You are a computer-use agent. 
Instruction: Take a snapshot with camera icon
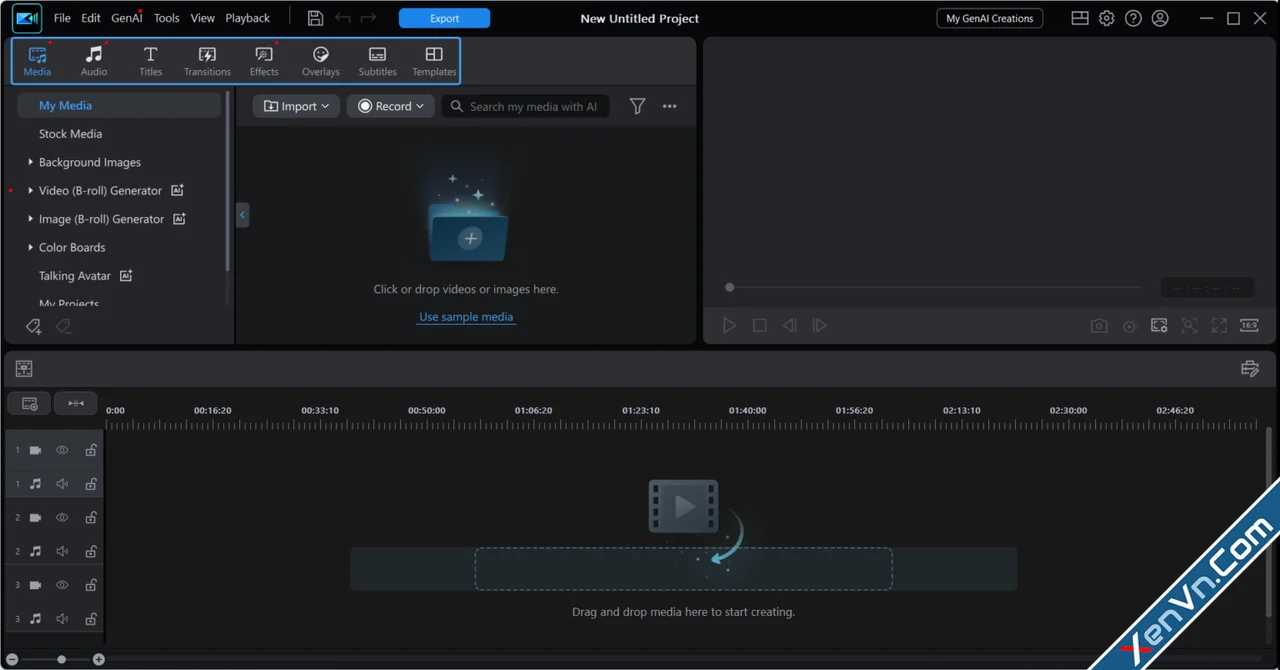click(1099, 325)
